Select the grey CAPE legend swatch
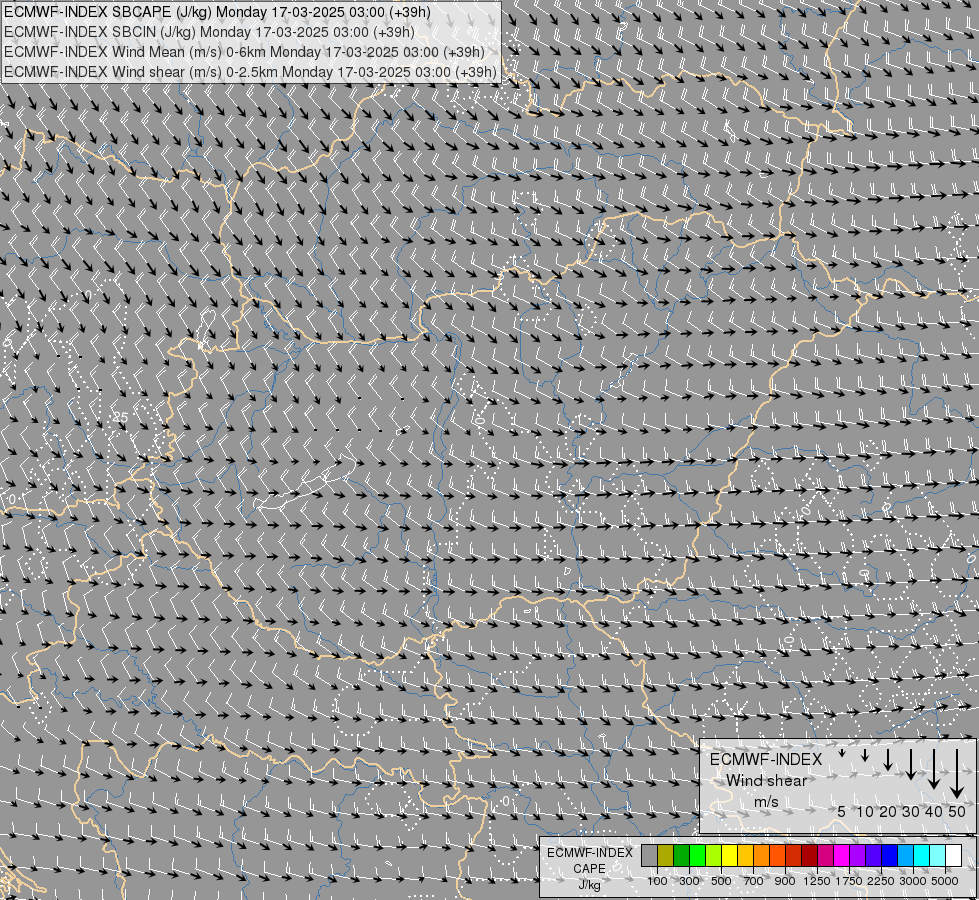 649,856
